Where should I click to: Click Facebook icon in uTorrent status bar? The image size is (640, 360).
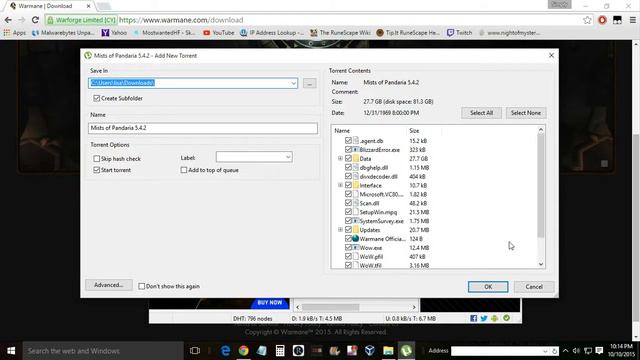(473, 318)
